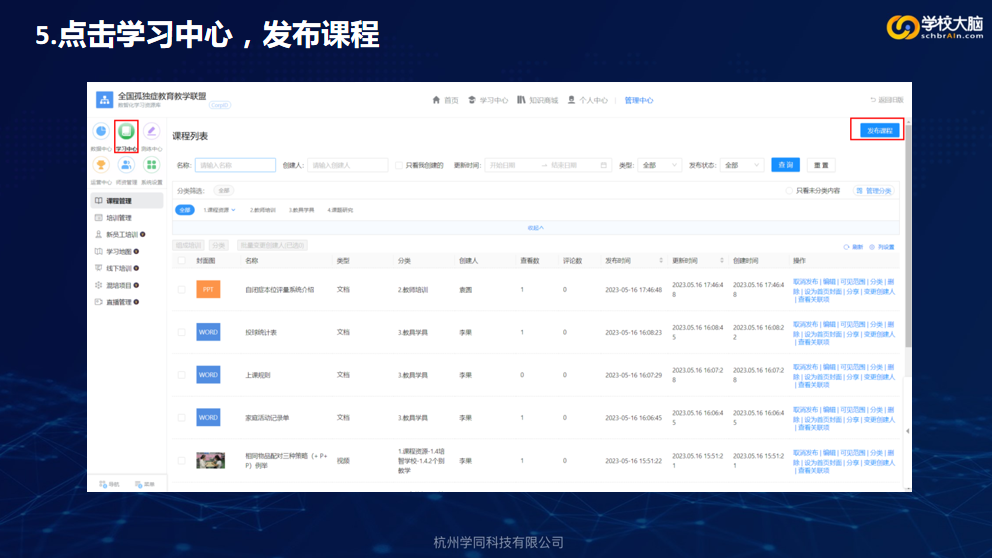
Task: Open 运营中心 trophy icon
Action: click(101, 164)
